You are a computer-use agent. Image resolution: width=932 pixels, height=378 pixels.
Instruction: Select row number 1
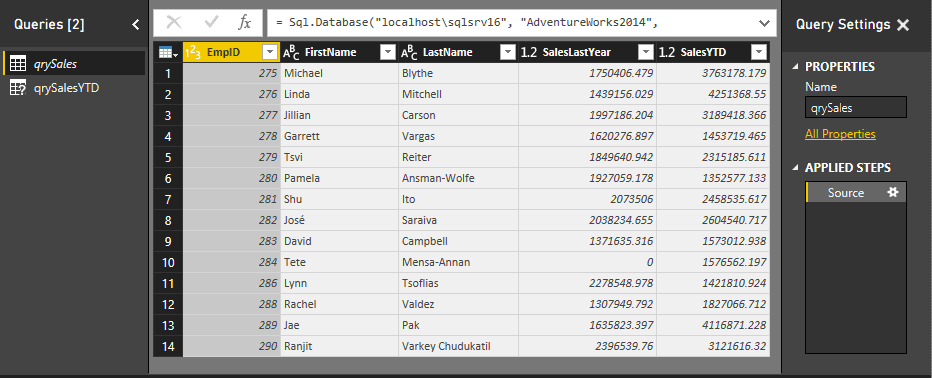168,73
